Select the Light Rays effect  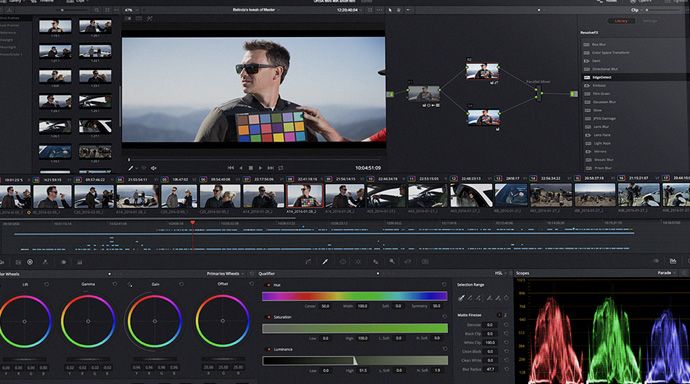[602, 143]
